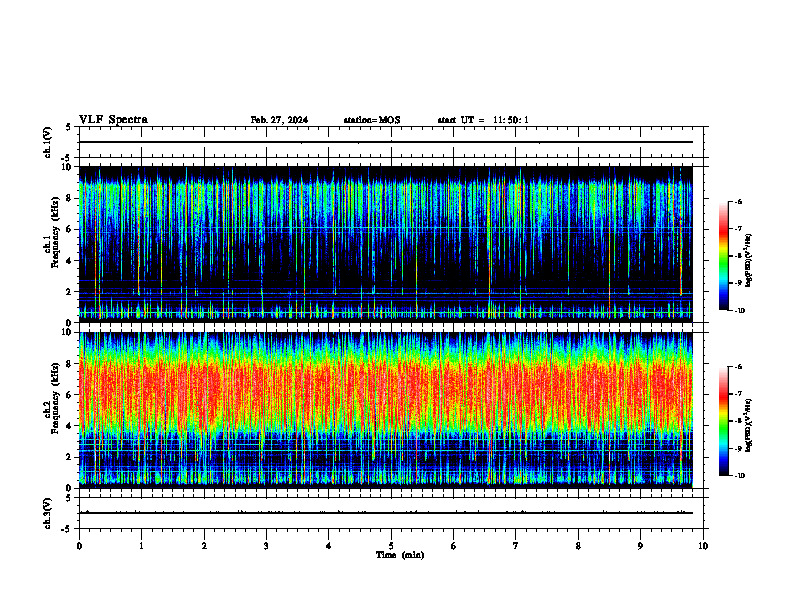792x612 pixels.
Task: Click the "4" tick on the time axis
Action: (x=328, y=546)
